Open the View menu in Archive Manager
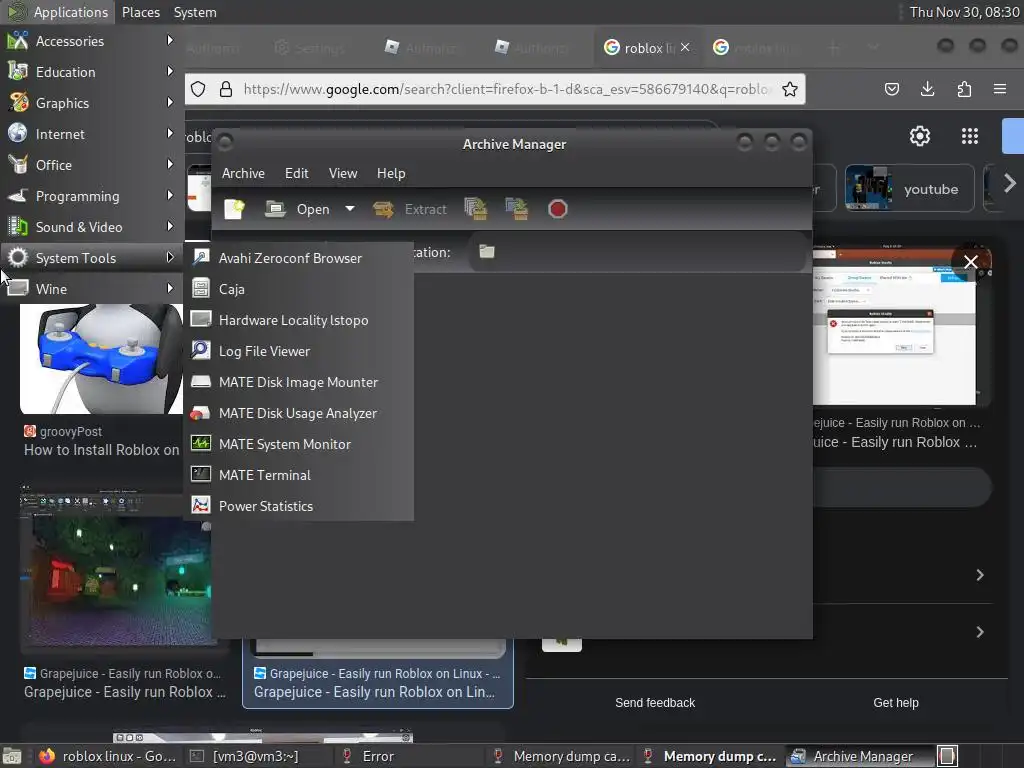This screenshot has height=768, width=1024. pos(343,173)
